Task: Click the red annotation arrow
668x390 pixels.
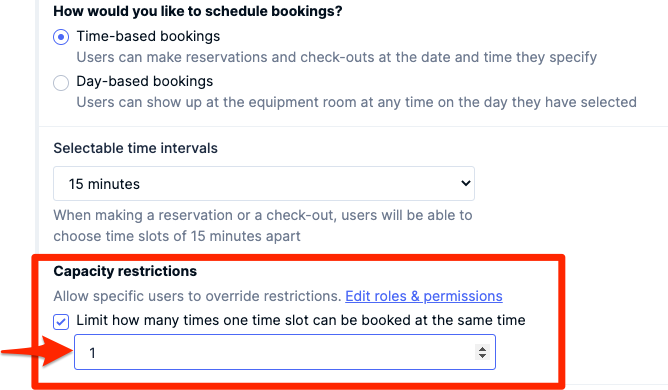Action: (36, 351)
